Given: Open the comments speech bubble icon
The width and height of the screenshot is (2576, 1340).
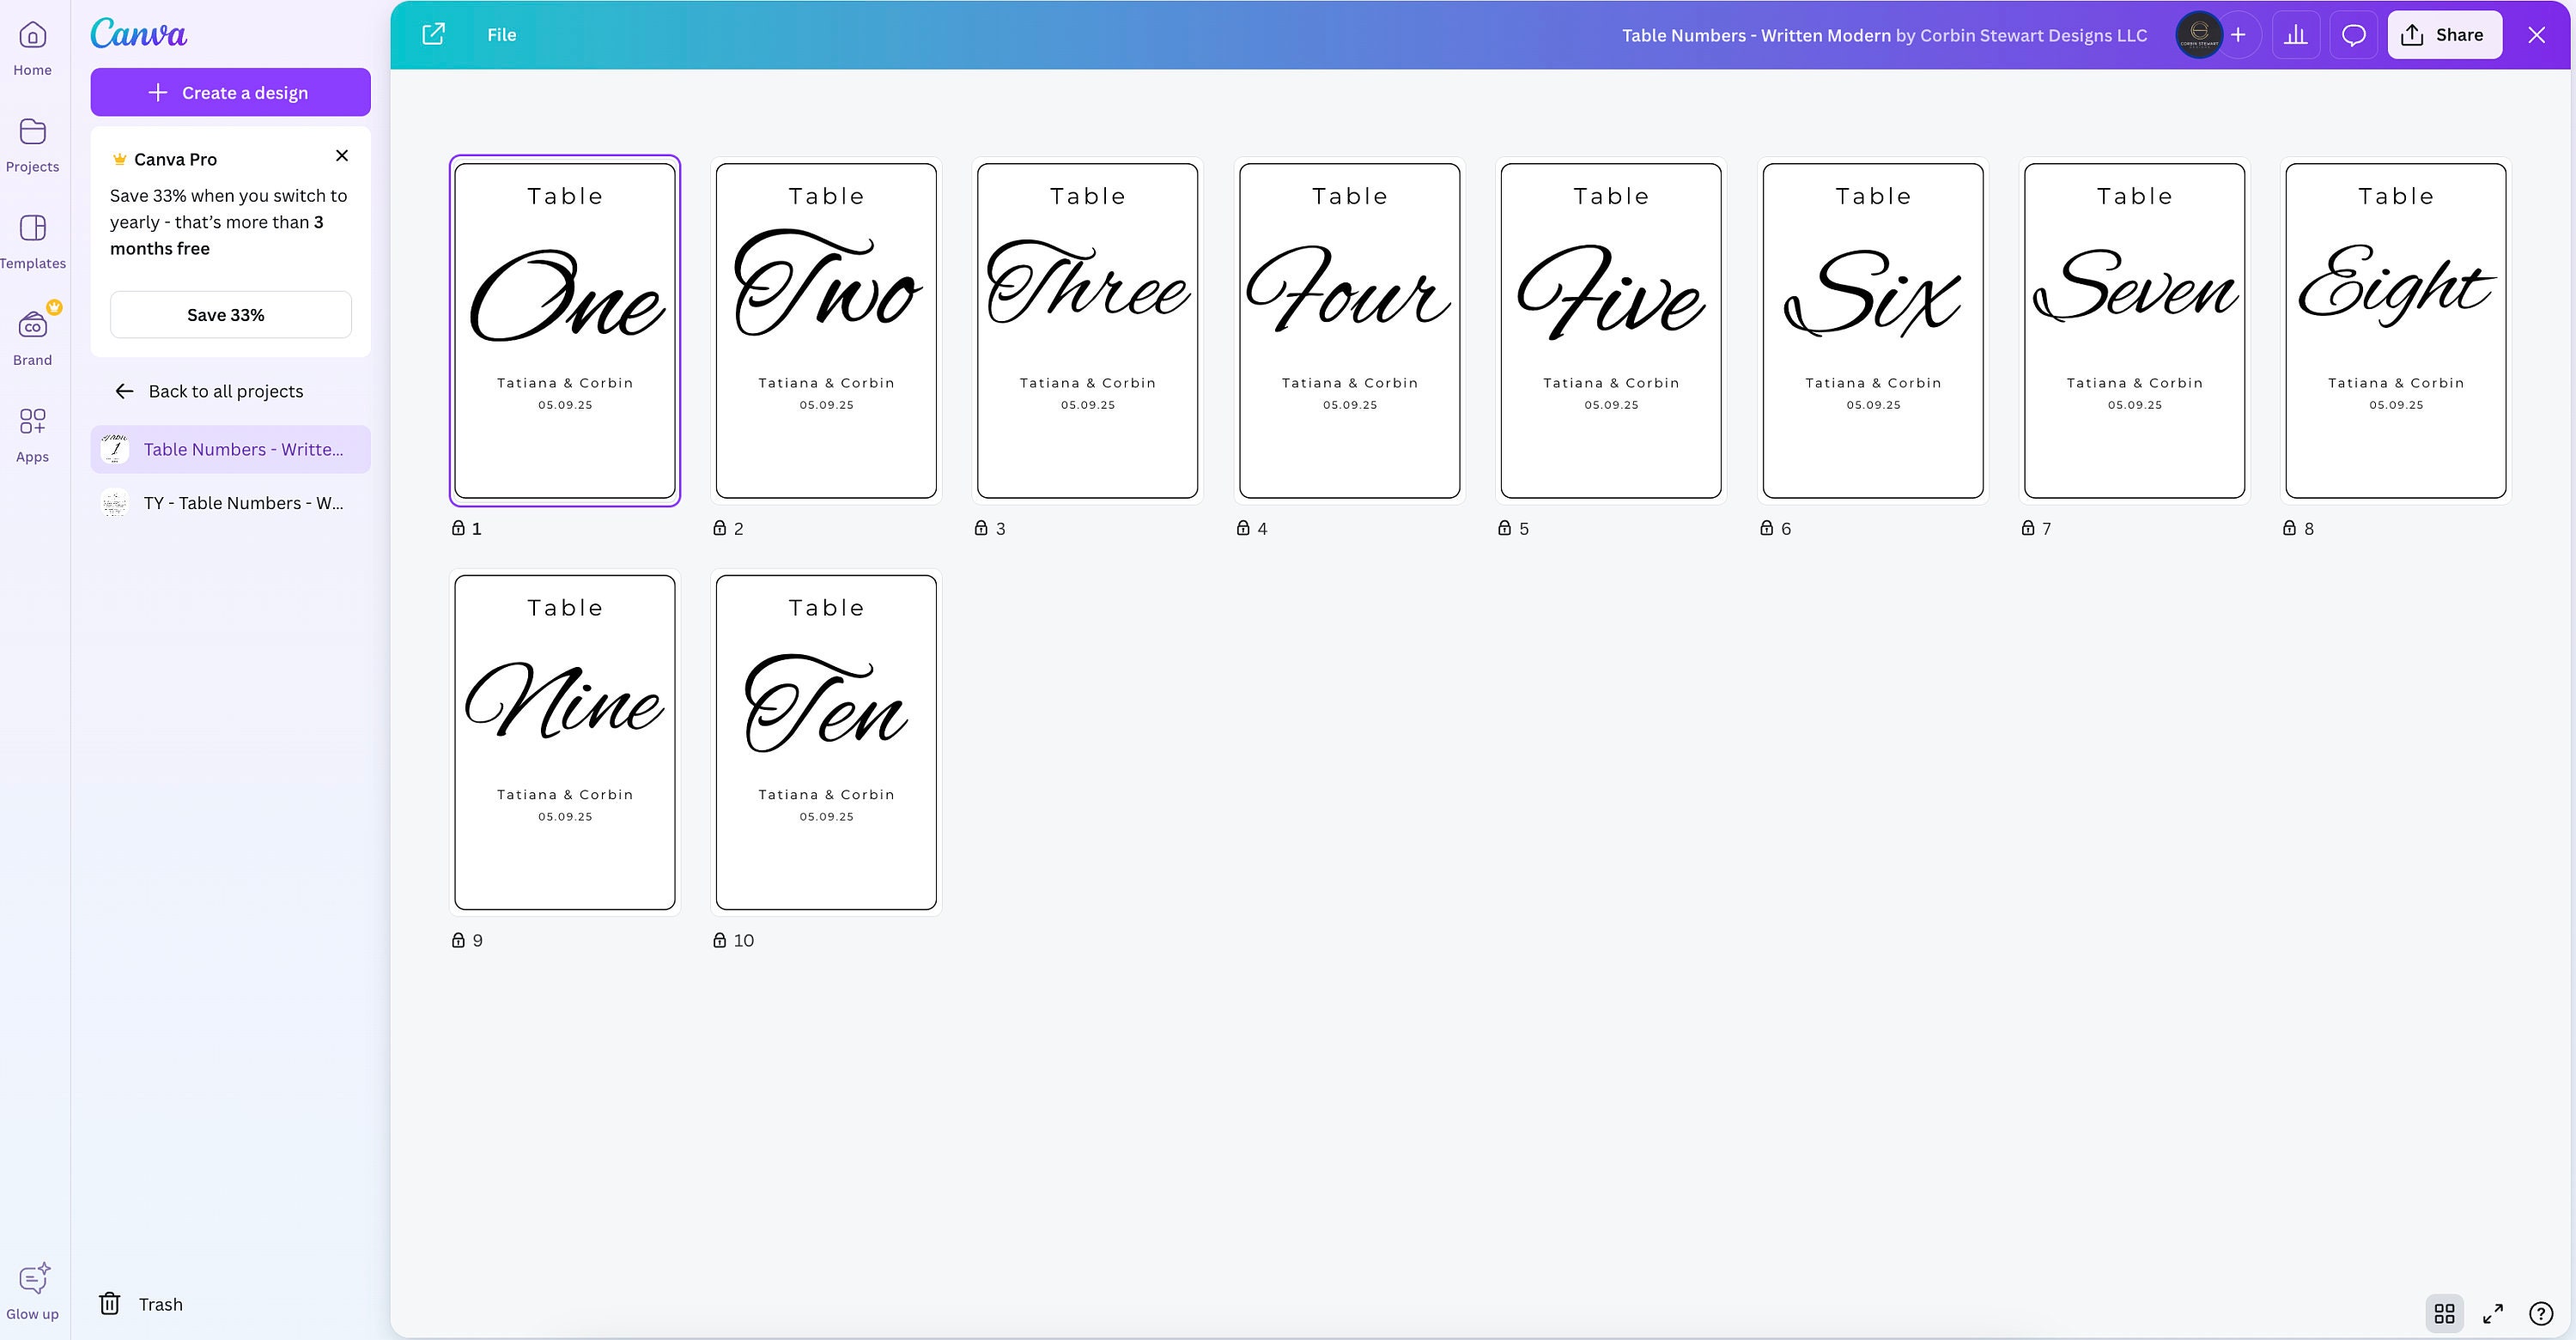Looking at the screenshot, I should [2354, 35].
